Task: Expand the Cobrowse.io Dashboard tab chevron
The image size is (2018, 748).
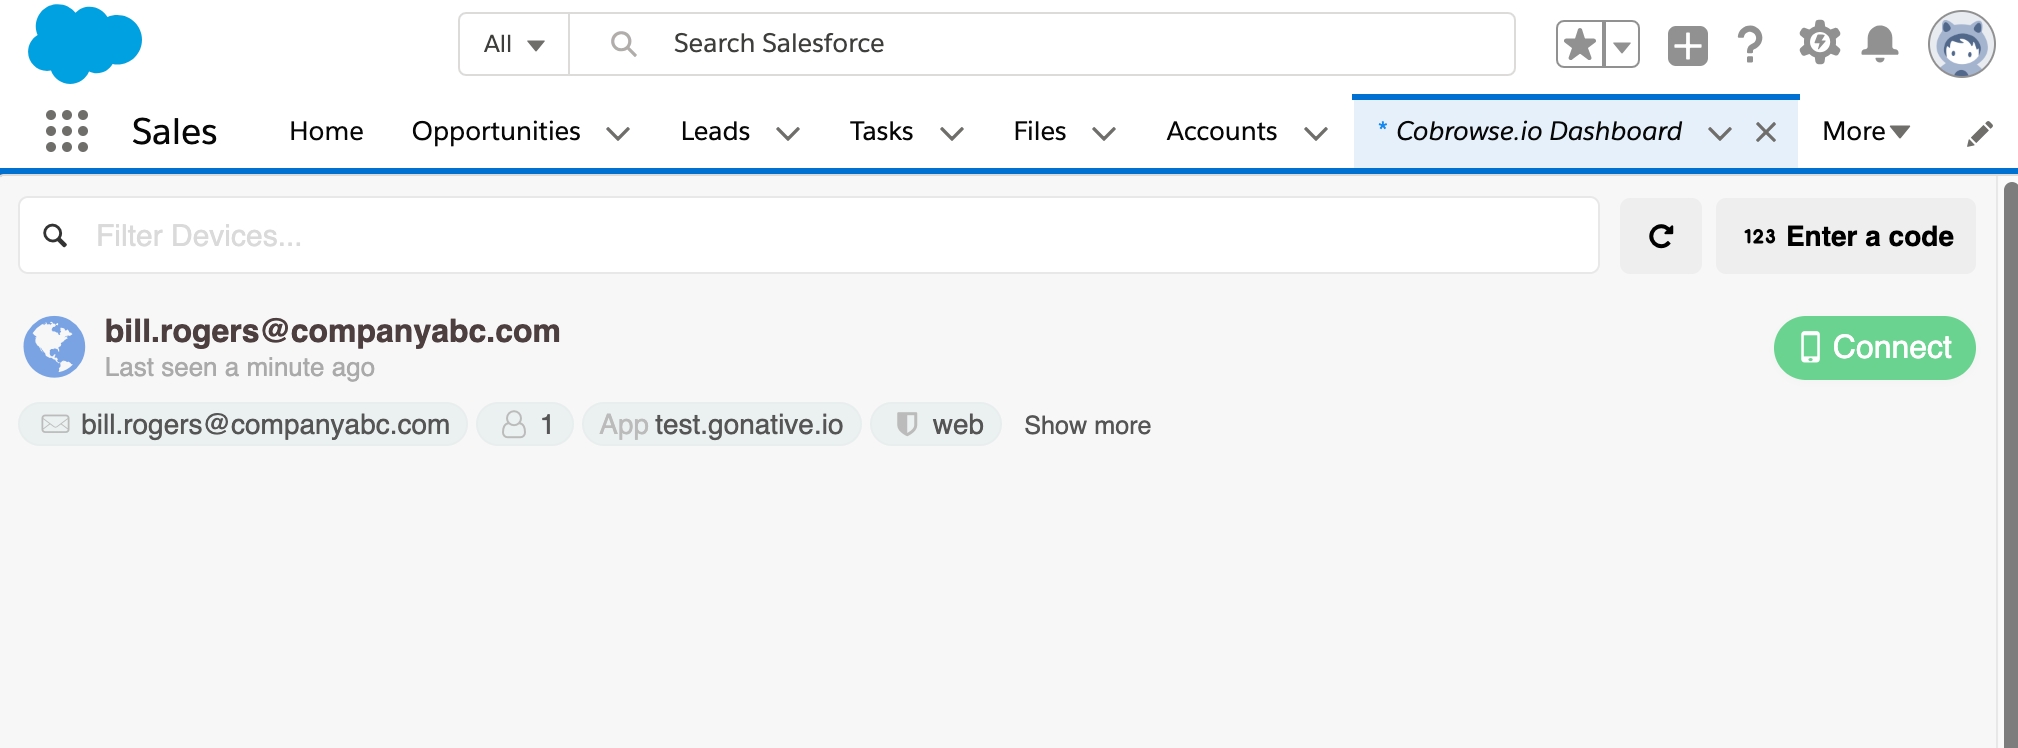Action: (x=1720, y=133)
